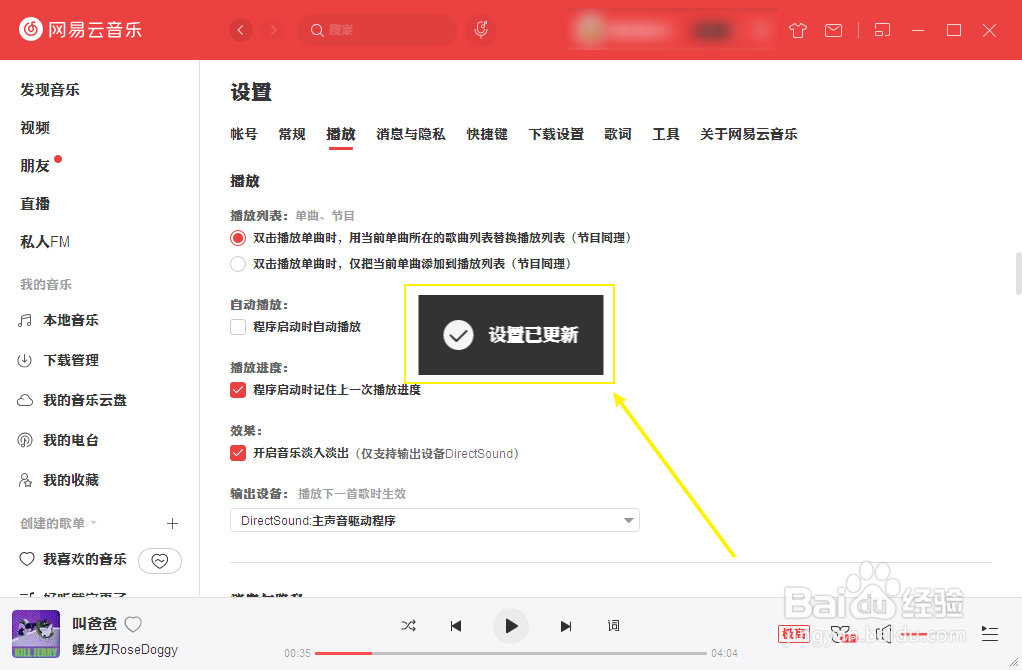This screenshot has width=1022, height=670.
Task: Click the blurred user profile area
Action: pyautogui.click(x=671, y=30)
